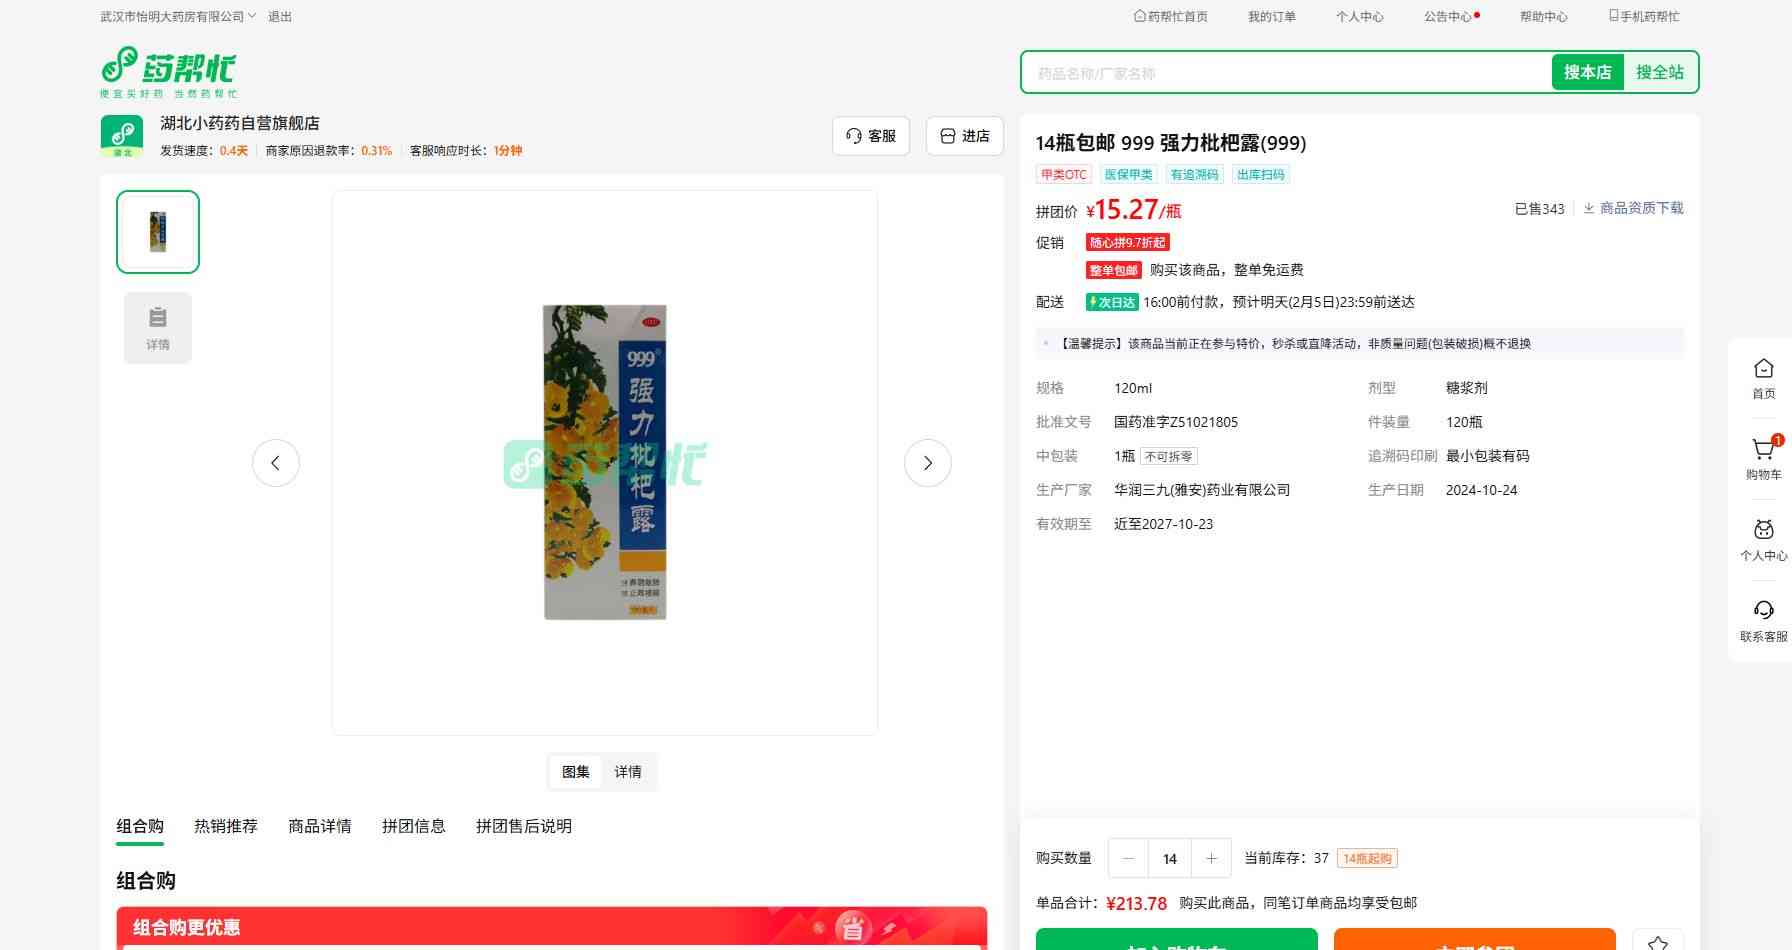Screen dimensions: 1792x950
Task: Switch image view to 详情
Action: (628, 772)
